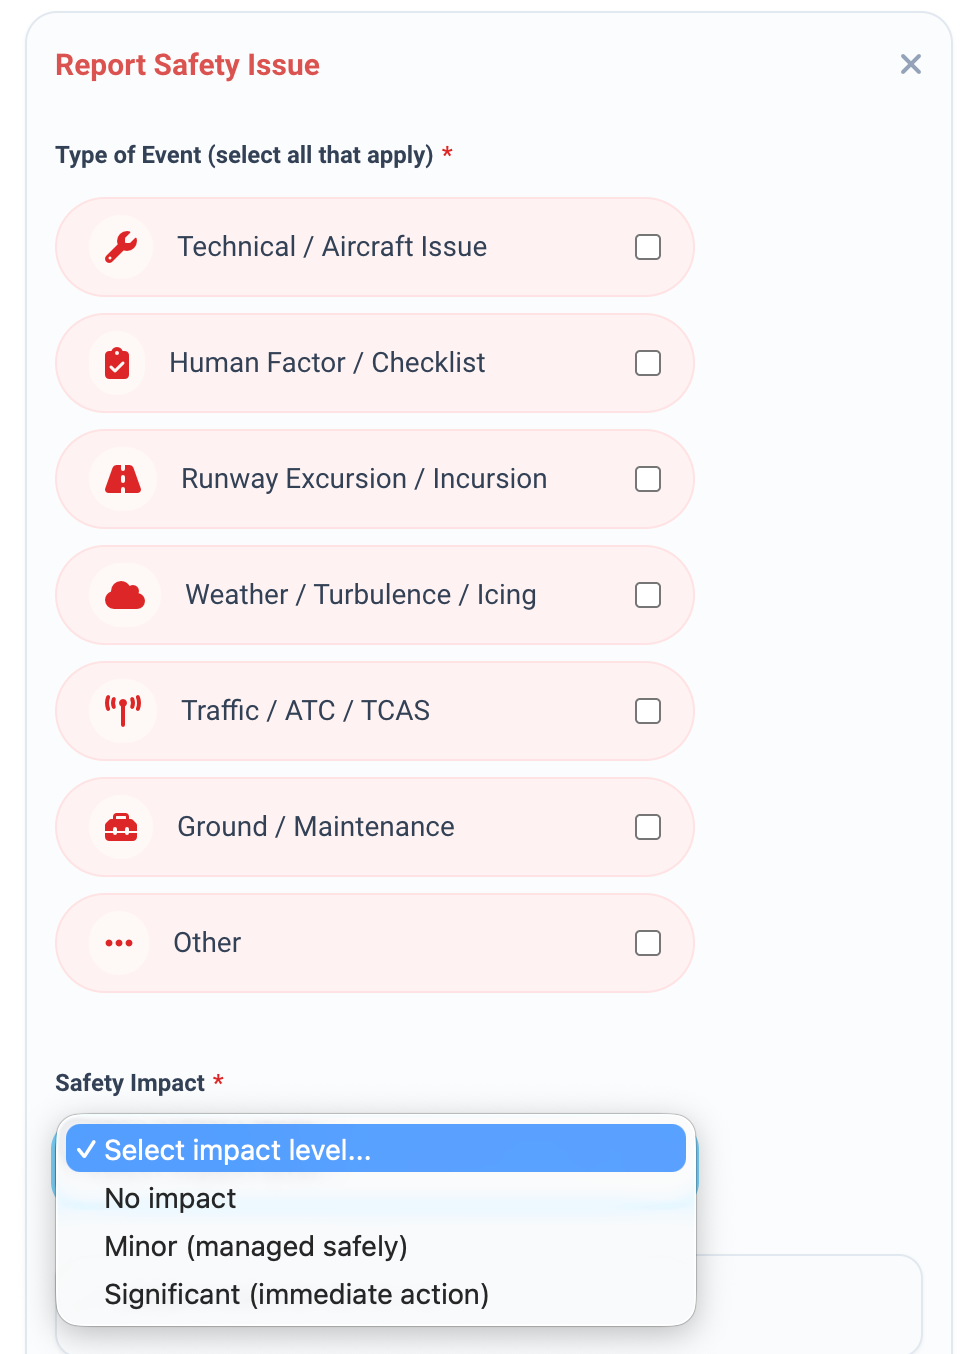Select "Minor (managed safely)" option
Viewport: 972px width, 1354px height.
[x=256, y=1246]
